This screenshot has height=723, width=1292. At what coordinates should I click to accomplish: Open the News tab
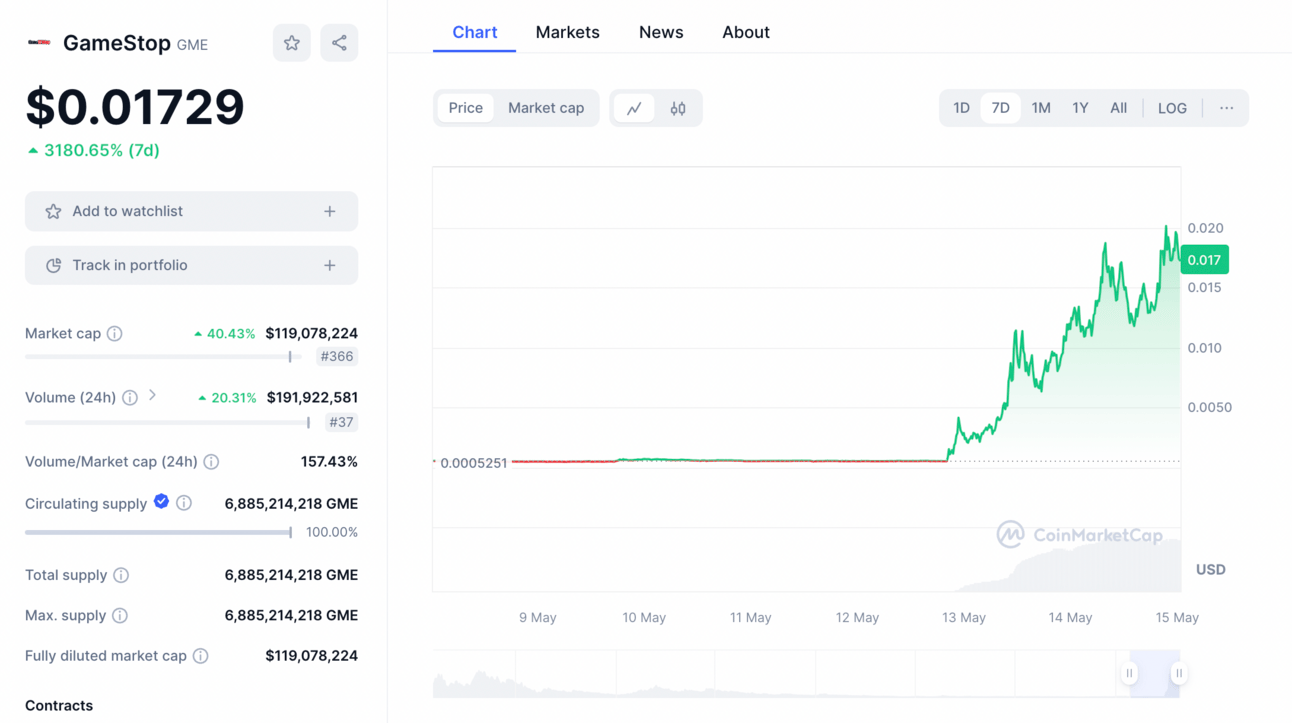click(x=661, y=32)
